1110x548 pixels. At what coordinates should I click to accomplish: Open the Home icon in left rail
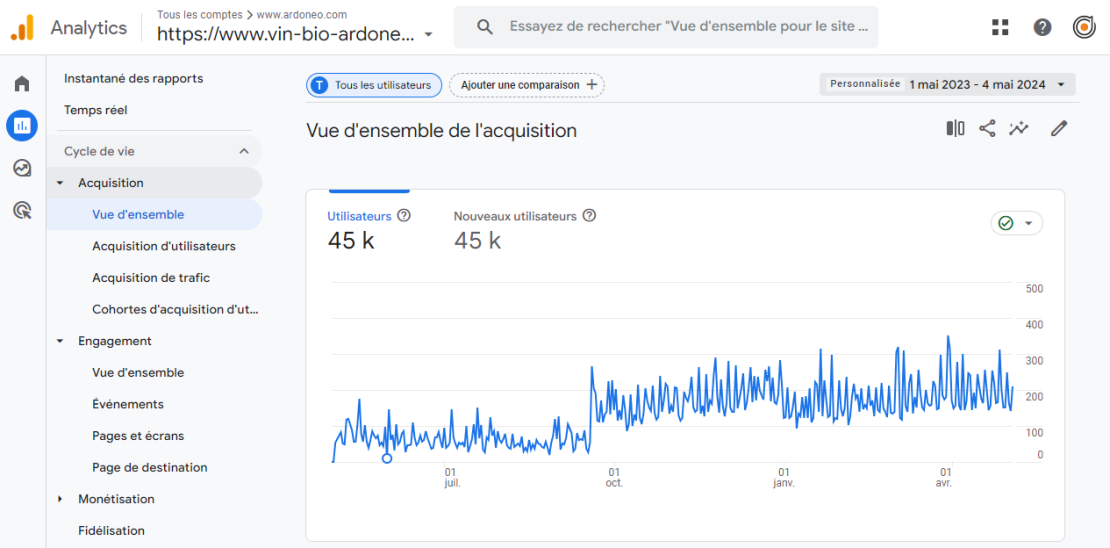point(22,84)
